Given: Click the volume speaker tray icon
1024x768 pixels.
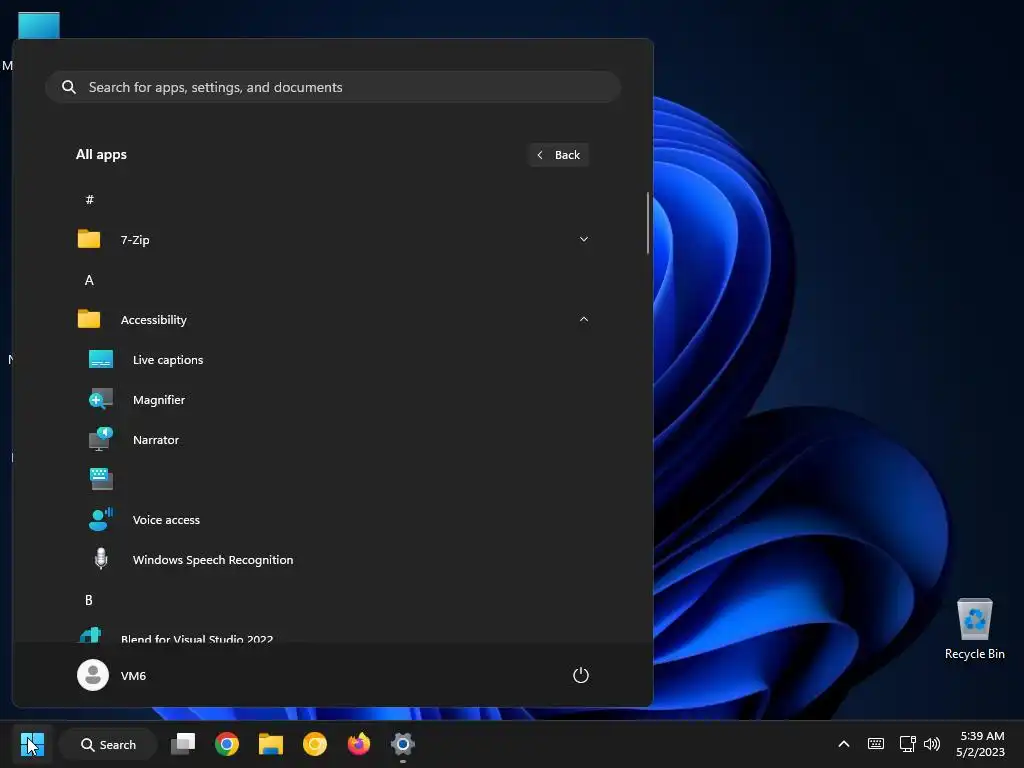Looking at the screenshot, I should (932, 744).
